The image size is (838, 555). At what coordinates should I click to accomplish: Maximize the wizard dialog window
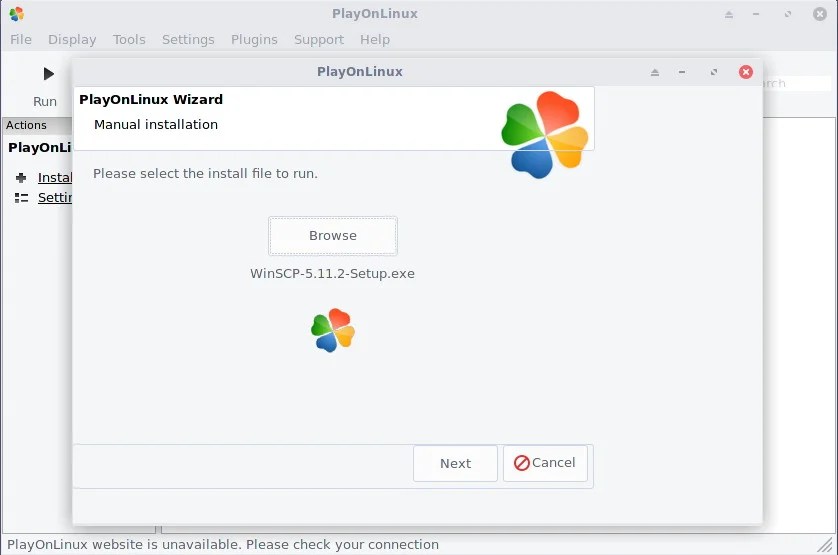click(x=713, y=72)
